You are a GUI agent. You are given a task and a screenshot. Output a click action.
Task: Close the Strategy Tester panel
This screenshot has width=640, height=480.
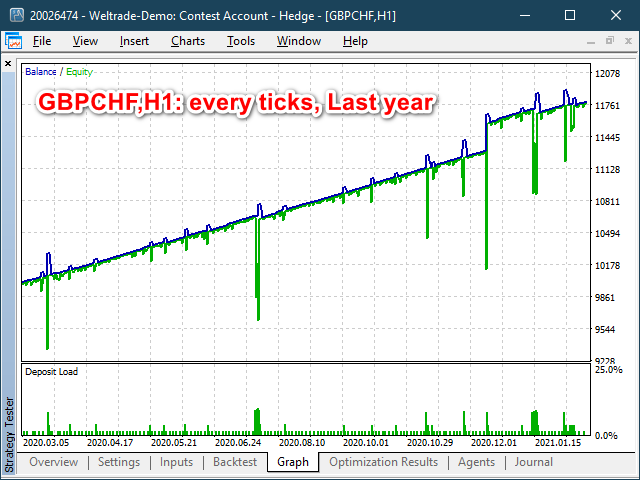(x=8, y=64)
